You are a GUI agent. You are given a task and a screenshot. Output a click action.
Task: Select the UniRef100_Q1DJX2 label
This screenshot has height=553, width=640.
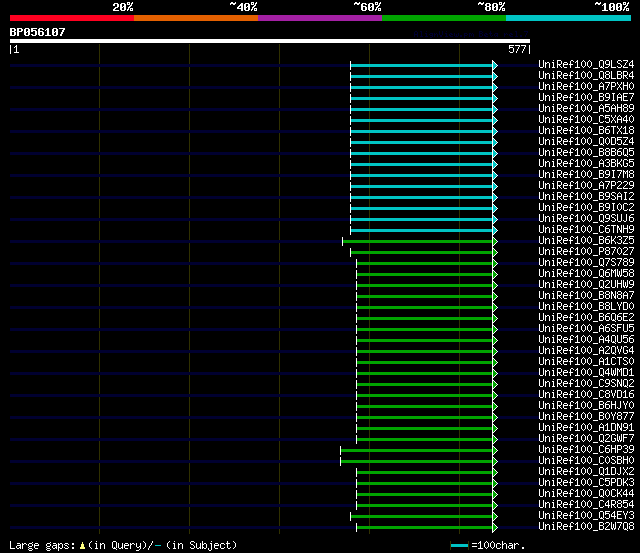tap(586, 472)
